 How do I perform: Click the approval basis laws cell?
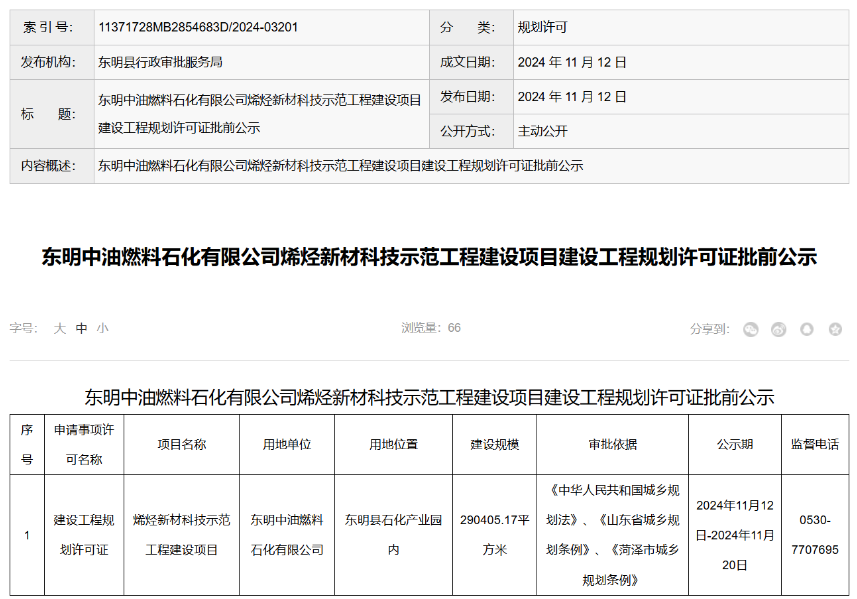point(613,535)
